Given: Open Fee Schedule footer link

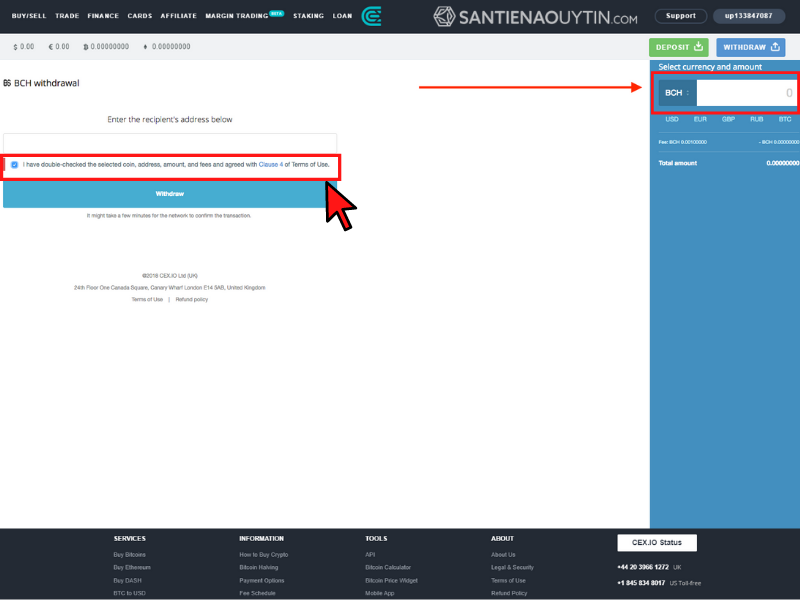Looking at the screenshot, I should pyautogui.click(x=257, y=593).
